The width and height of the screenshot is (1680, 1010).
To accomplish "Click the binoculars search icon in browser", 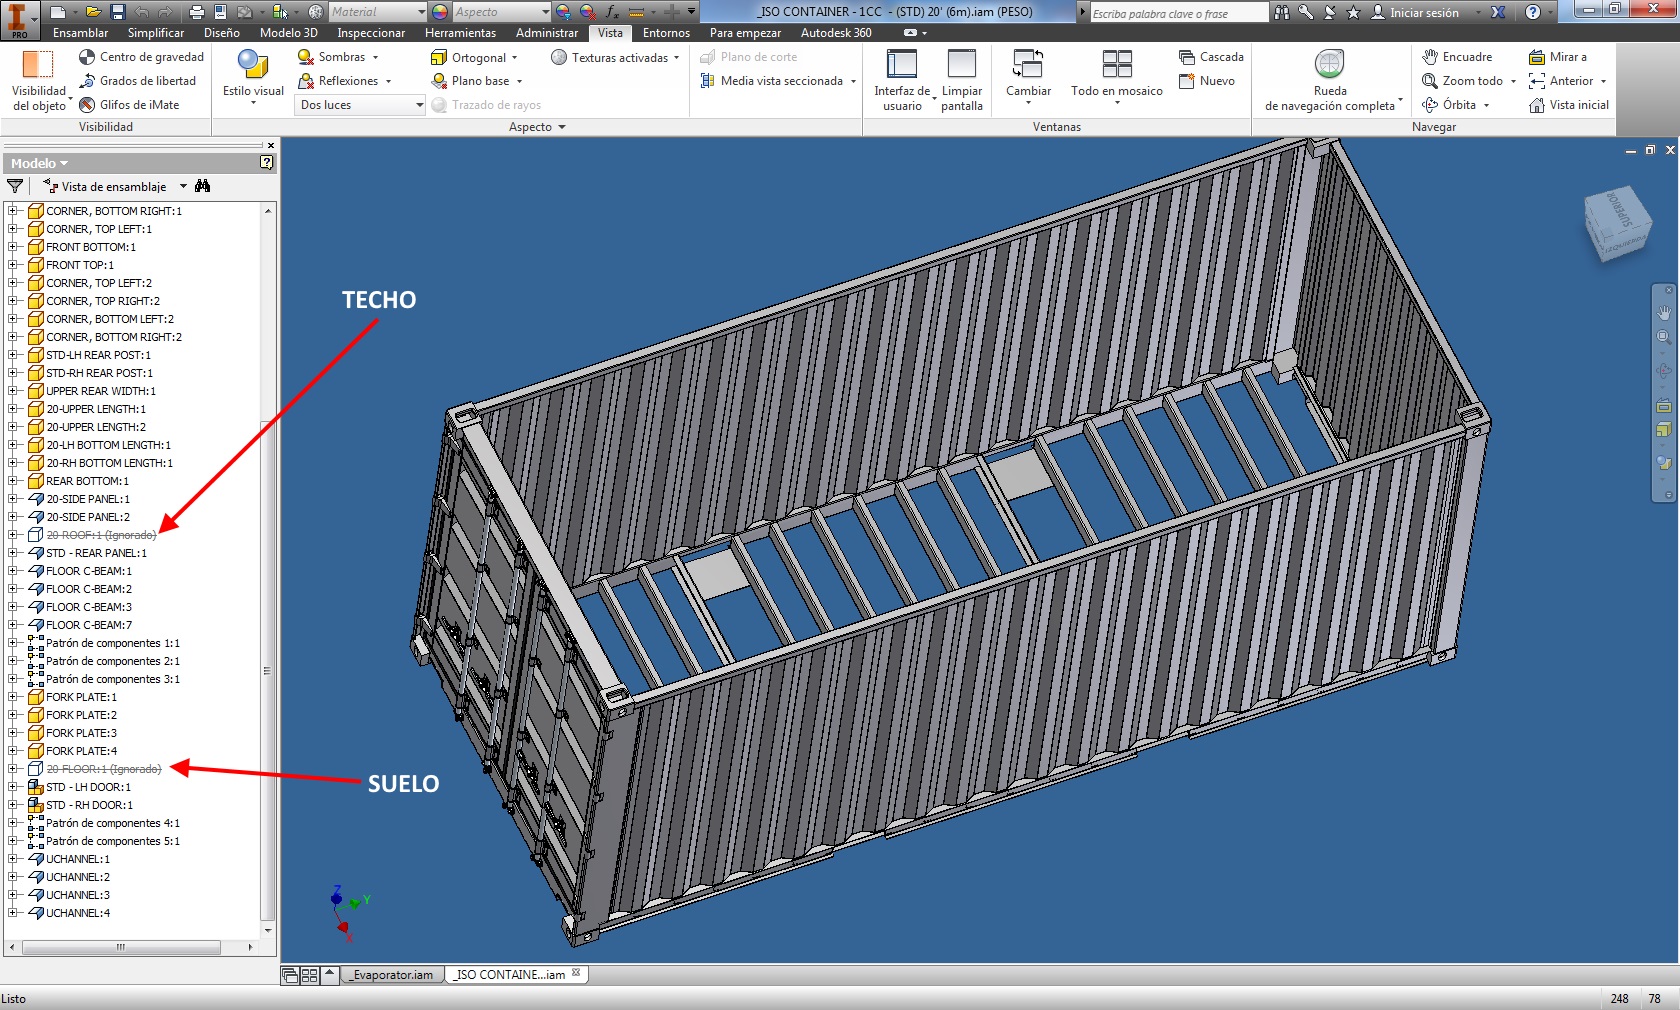I will (x=203, y=186).
